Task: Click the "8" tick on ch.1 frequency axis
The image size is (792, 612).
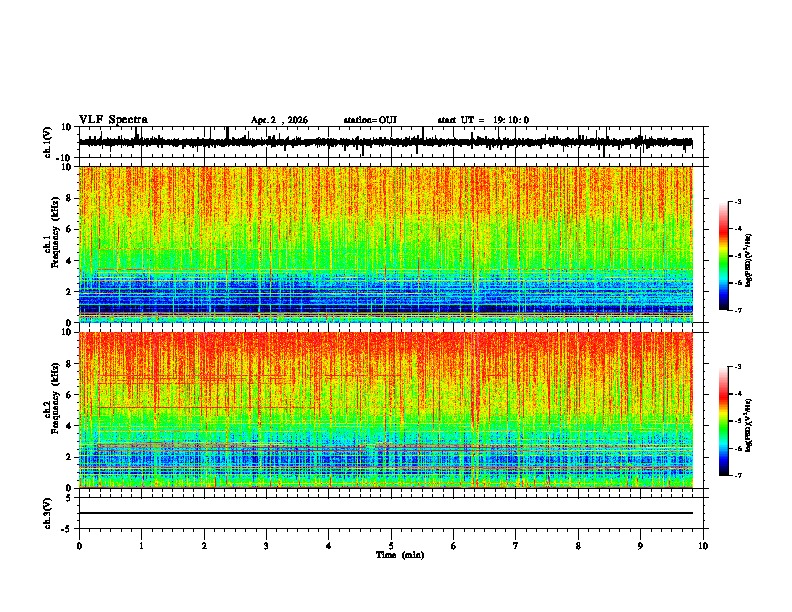Action: (70, 198)
